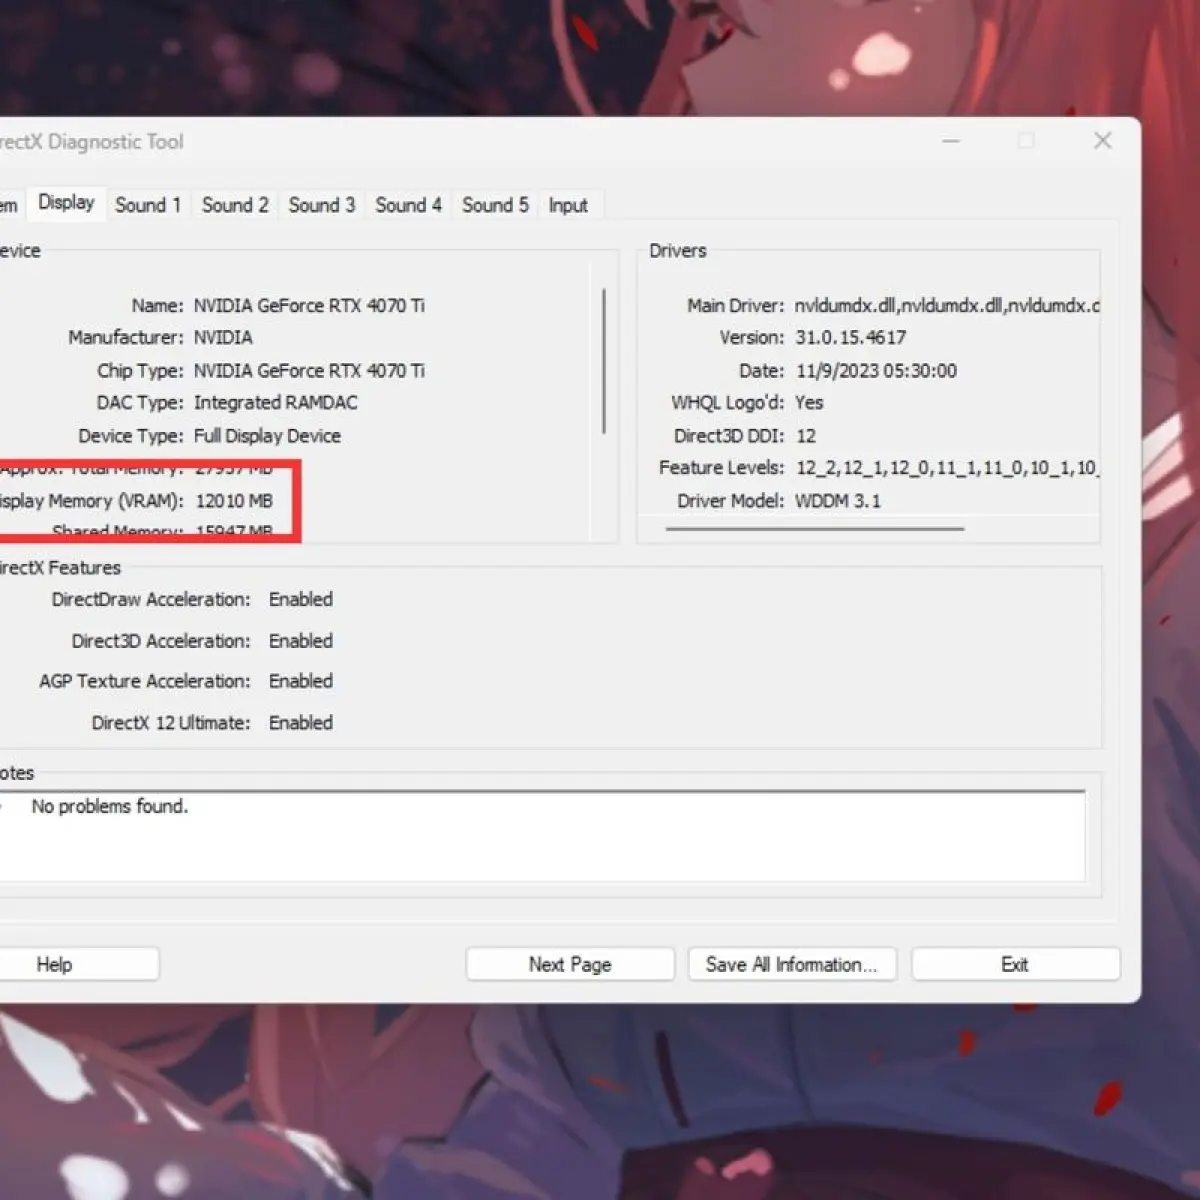The width and height of the screenshot is (1200, 1200).
Task: Click Driver Model value WDDM 3.1
Action: (838, 500)
